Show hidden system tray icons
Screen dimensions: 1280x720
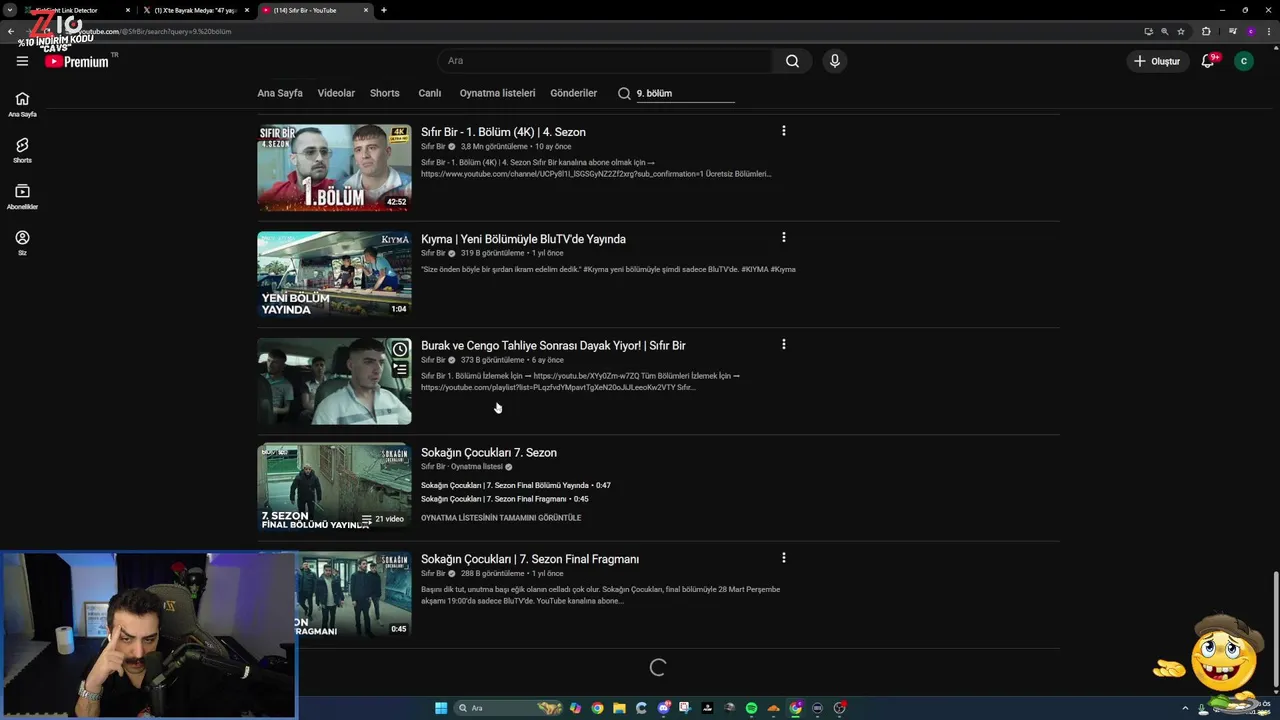[1185, 708]
